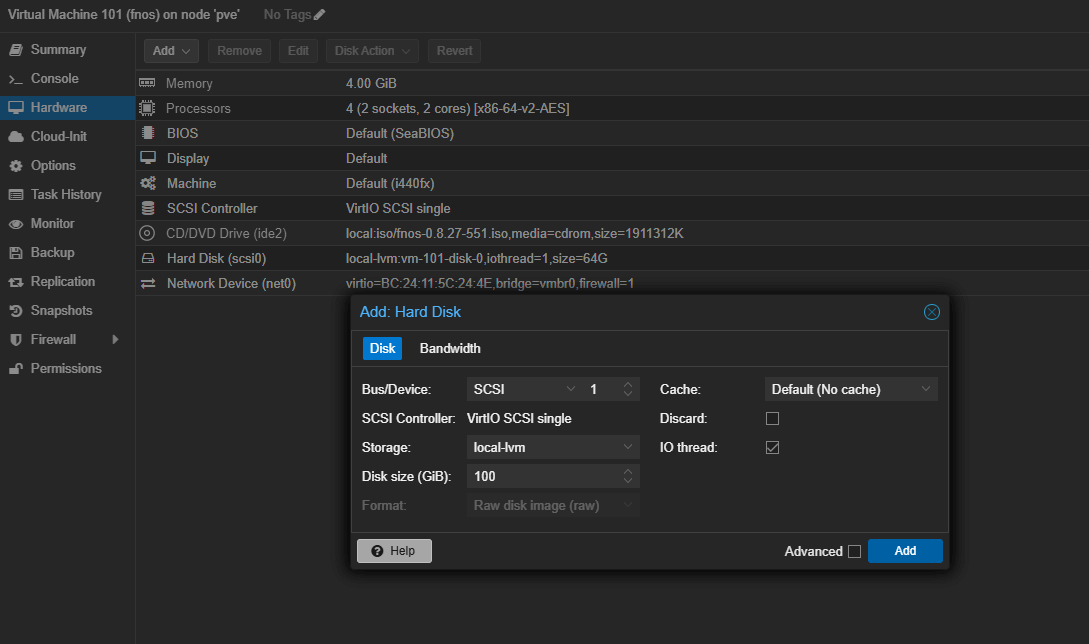The image size is (1089, 644).
Task: Open the Task History page
Action: tap(66, 195)
